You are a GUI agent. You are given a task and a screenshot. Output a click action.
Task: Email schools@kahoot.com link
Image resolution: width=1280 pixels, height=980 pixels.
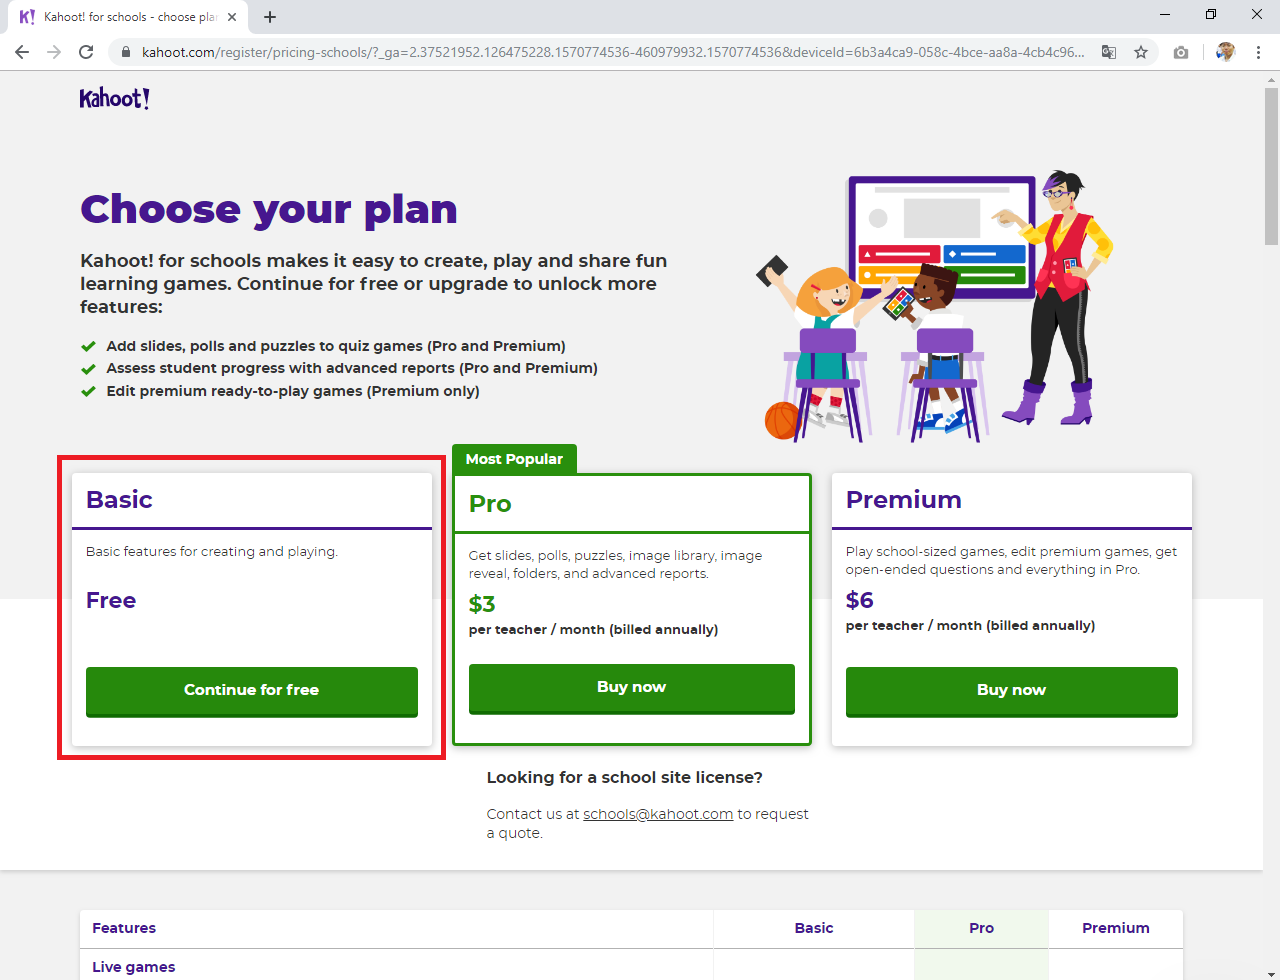pos(658,814)
